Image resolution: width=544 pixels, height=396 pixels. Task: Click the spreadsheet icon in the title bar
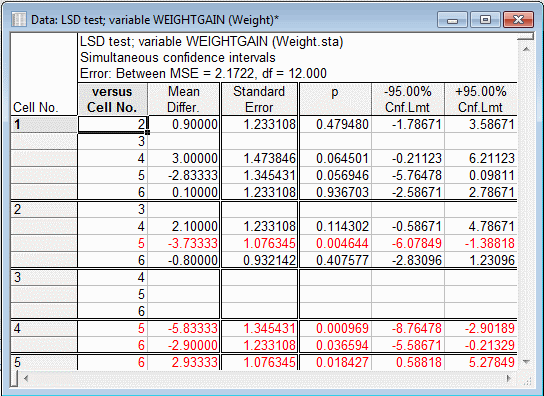click(x=18, y=20)
